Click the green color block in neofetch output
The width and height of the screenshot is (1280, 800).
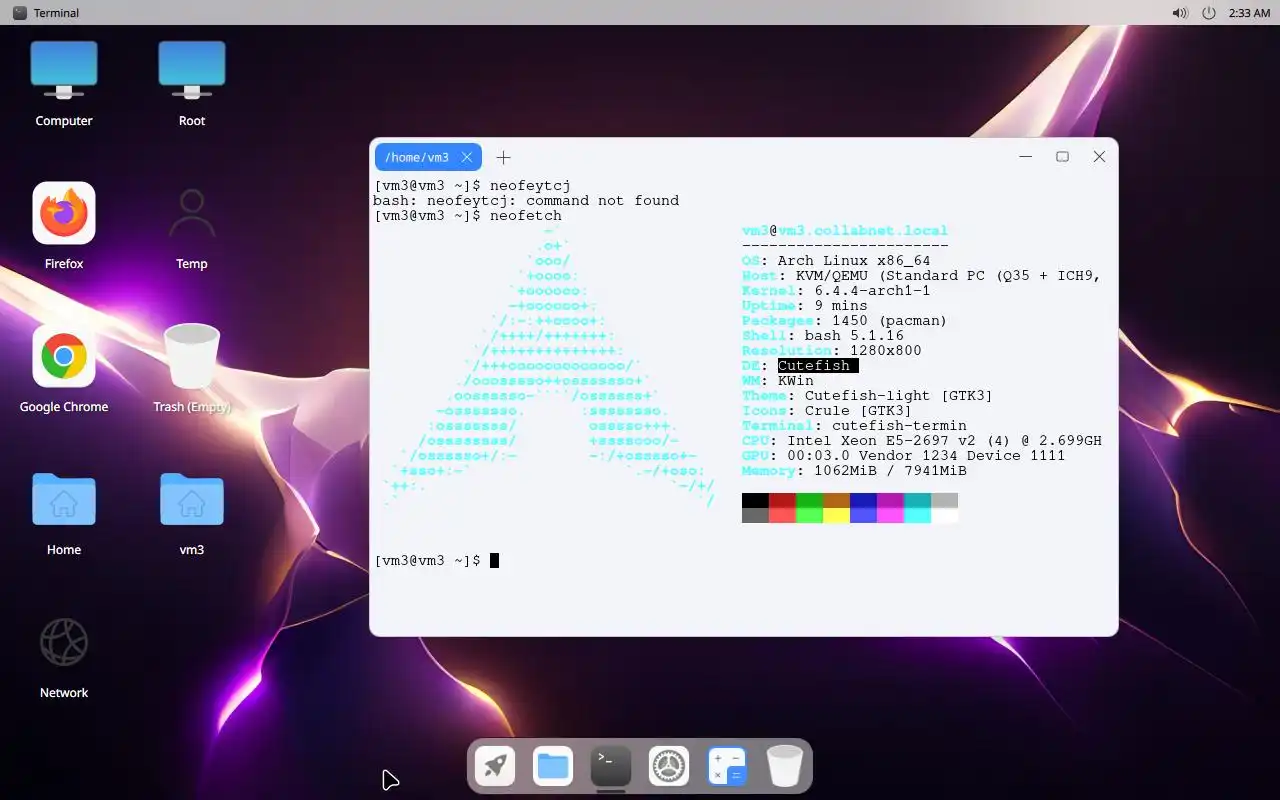click(x=809, y=501)
